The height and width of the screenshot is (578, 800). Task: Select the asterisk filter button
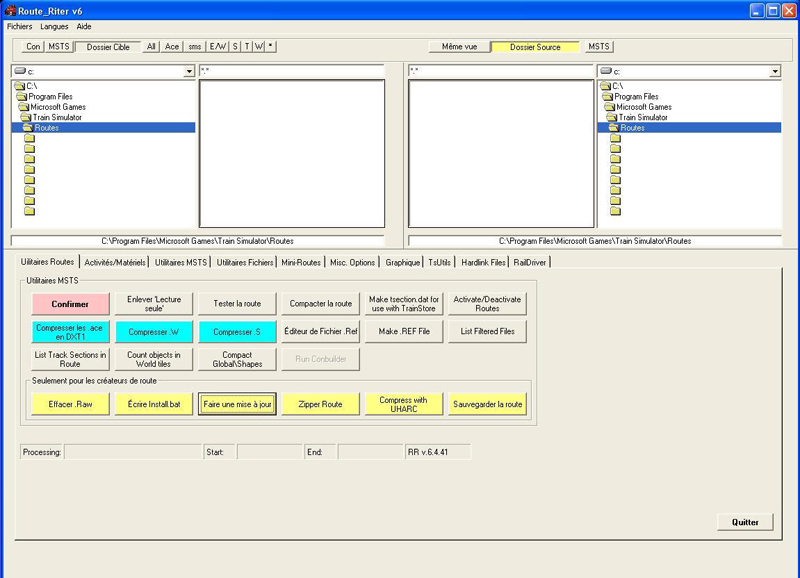click(x=271, y=46)
